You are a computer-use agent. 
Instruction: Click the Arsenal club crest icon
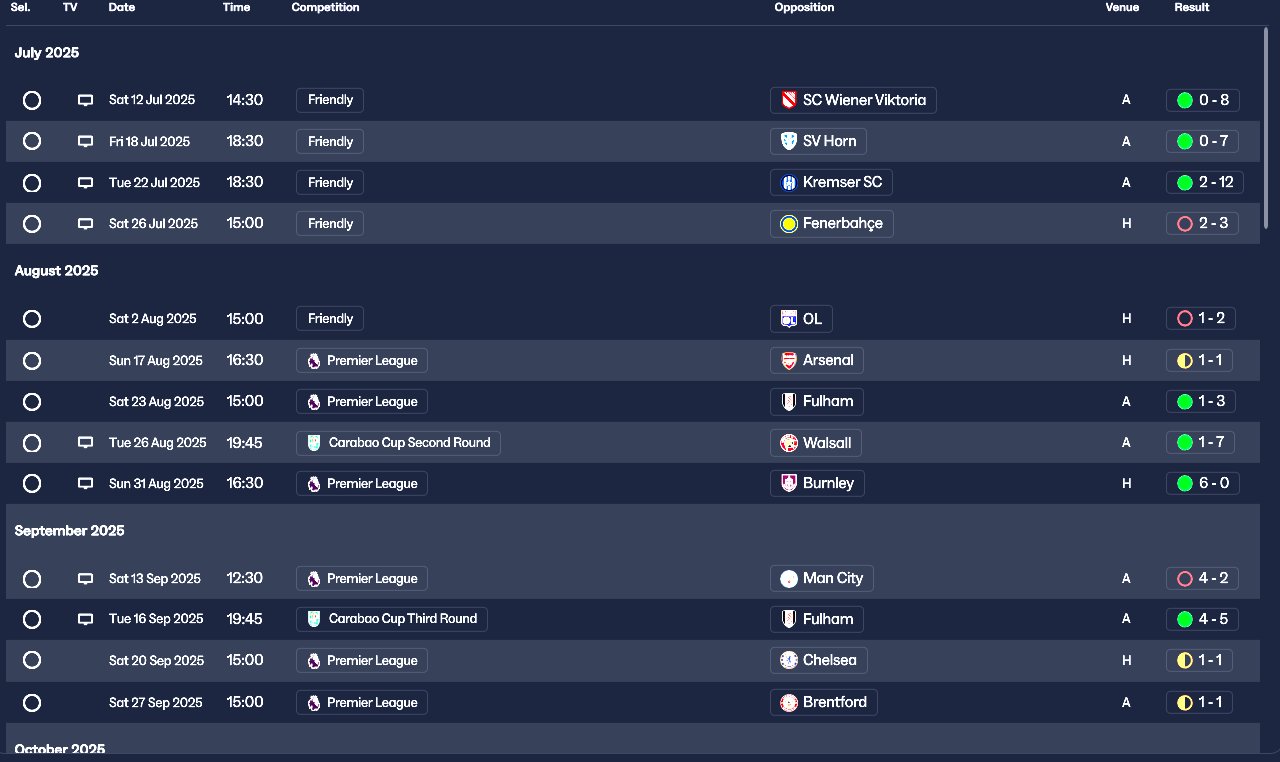pos(789,360)
